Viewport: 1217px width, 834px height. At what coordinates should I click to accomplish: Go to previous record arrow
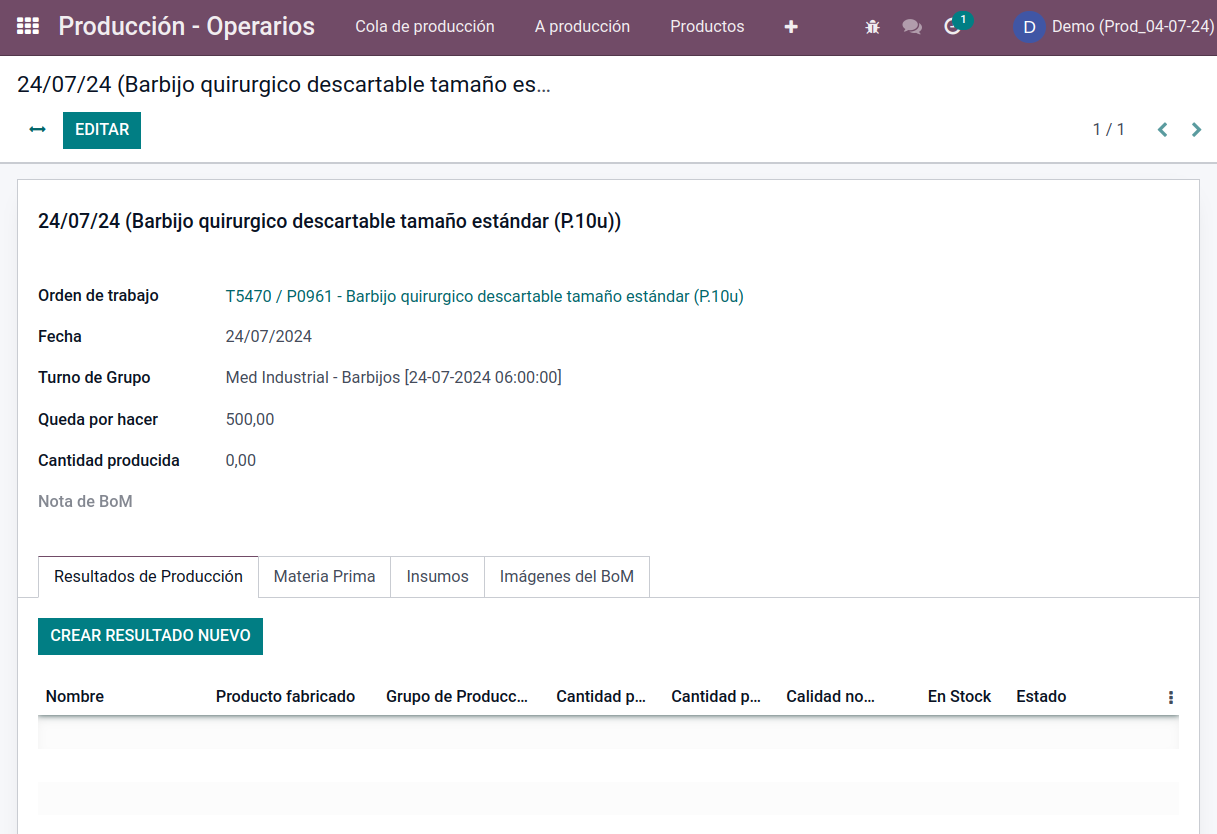pyautogui.click(x=1162, y=130)
